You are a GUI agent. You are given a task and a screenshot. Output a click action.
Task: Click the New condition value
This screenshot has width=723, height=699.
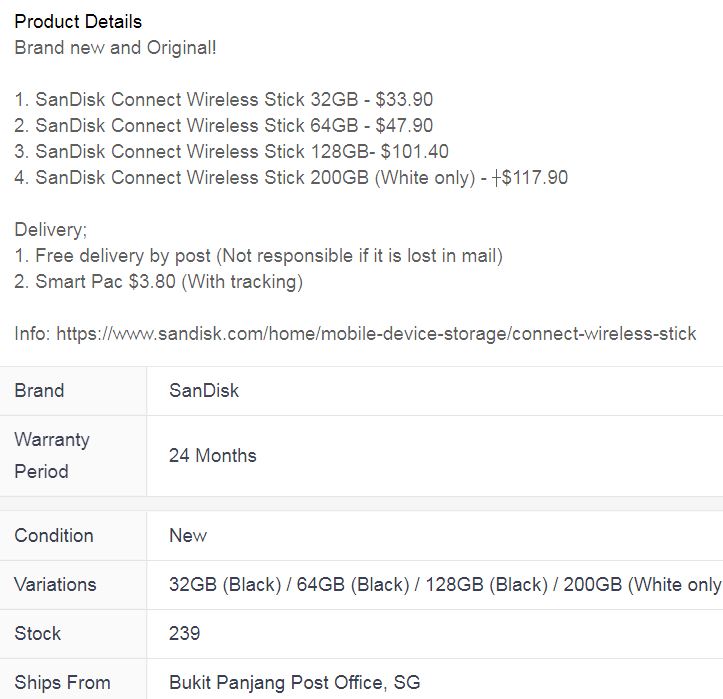(188, 535)
